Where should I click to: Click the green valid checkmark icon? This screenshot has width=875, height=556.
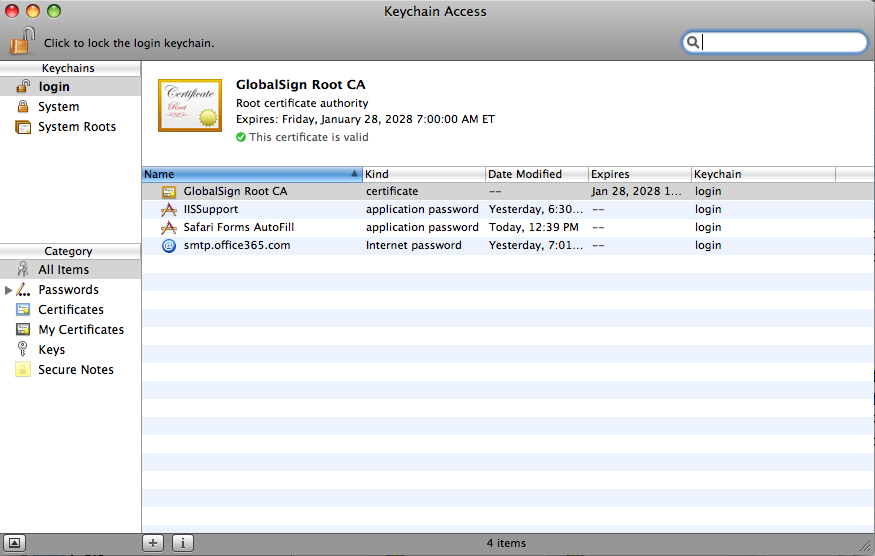tap(241, 137)
